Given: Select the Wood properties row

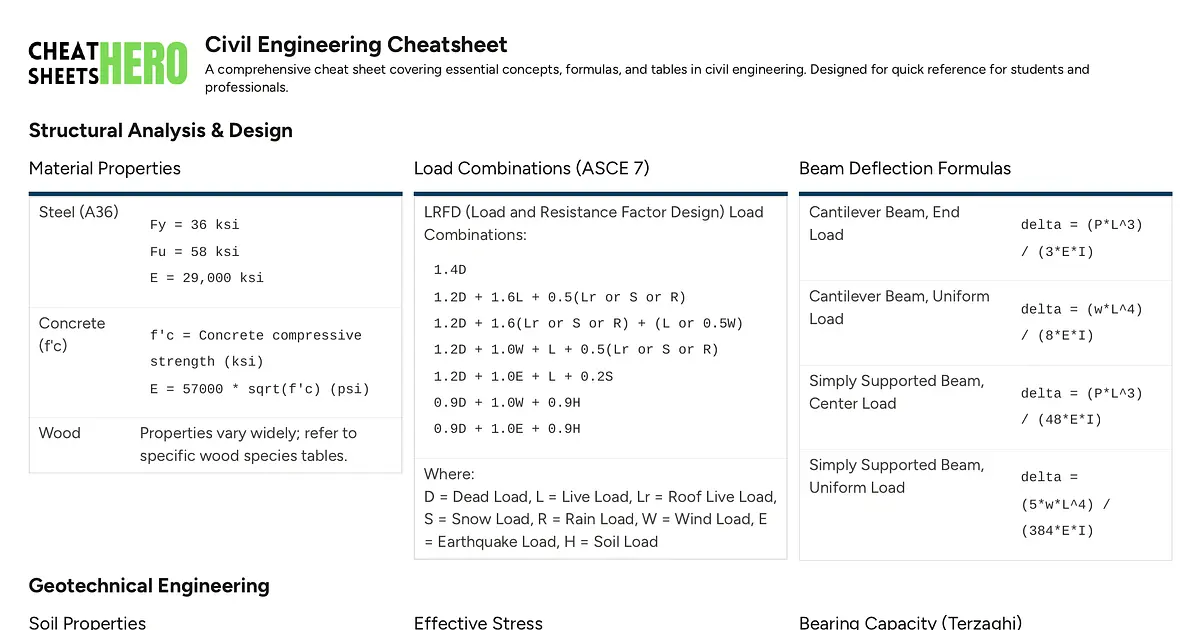Looking at the screenshot, I should (59, 433).
